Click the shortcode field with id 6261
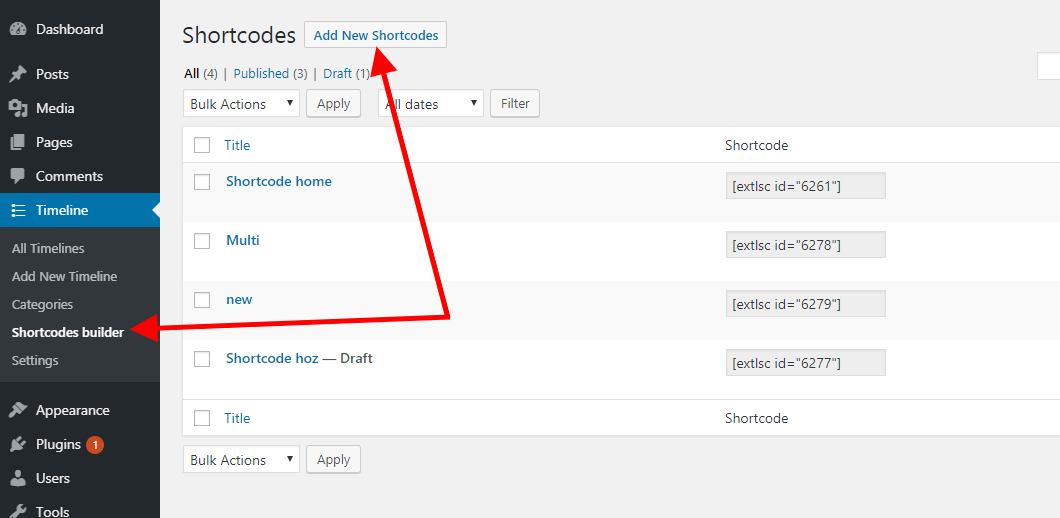 click(x=805, y=186)
